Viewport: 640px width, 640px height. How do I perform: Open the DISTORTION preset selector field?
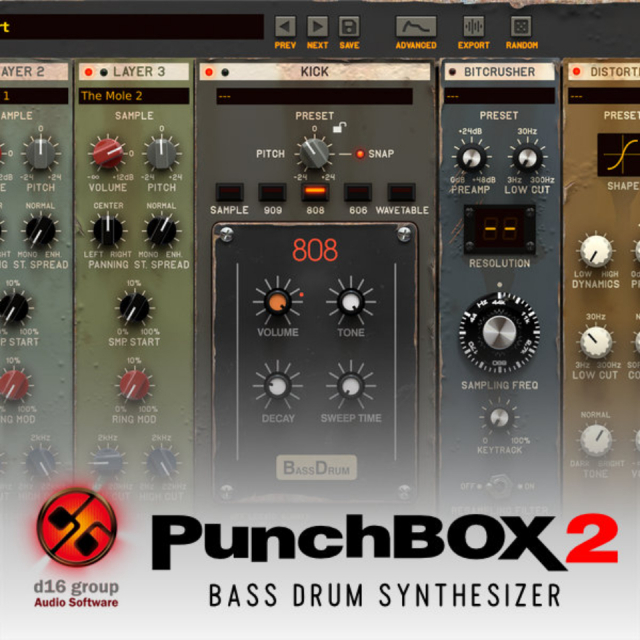[x=604, y=96]
